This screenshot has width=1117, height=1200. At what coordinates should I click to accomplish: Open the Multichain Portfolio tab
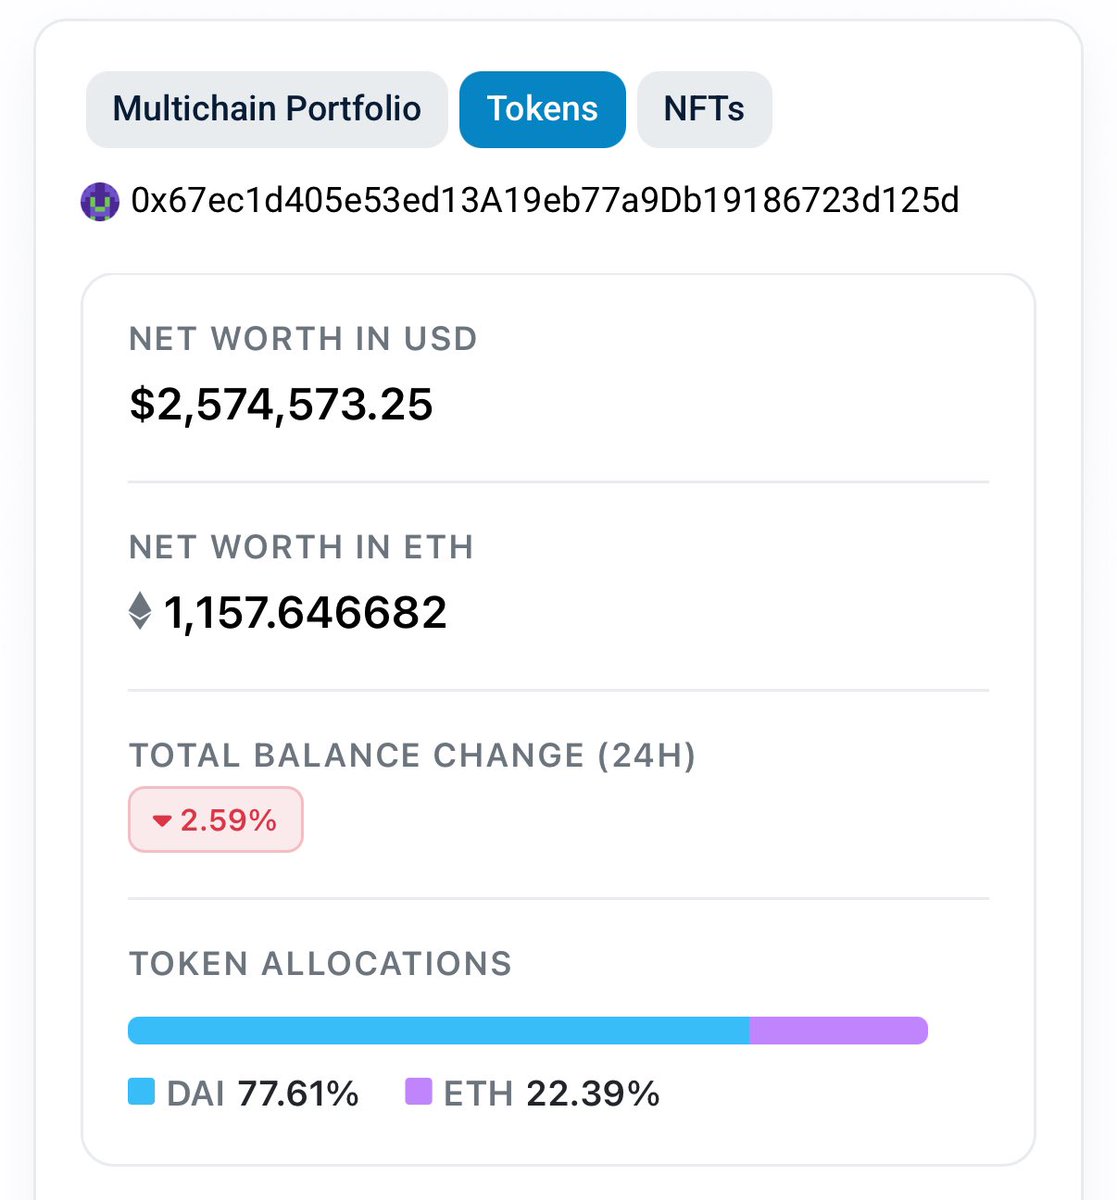(x=267, y=109)
